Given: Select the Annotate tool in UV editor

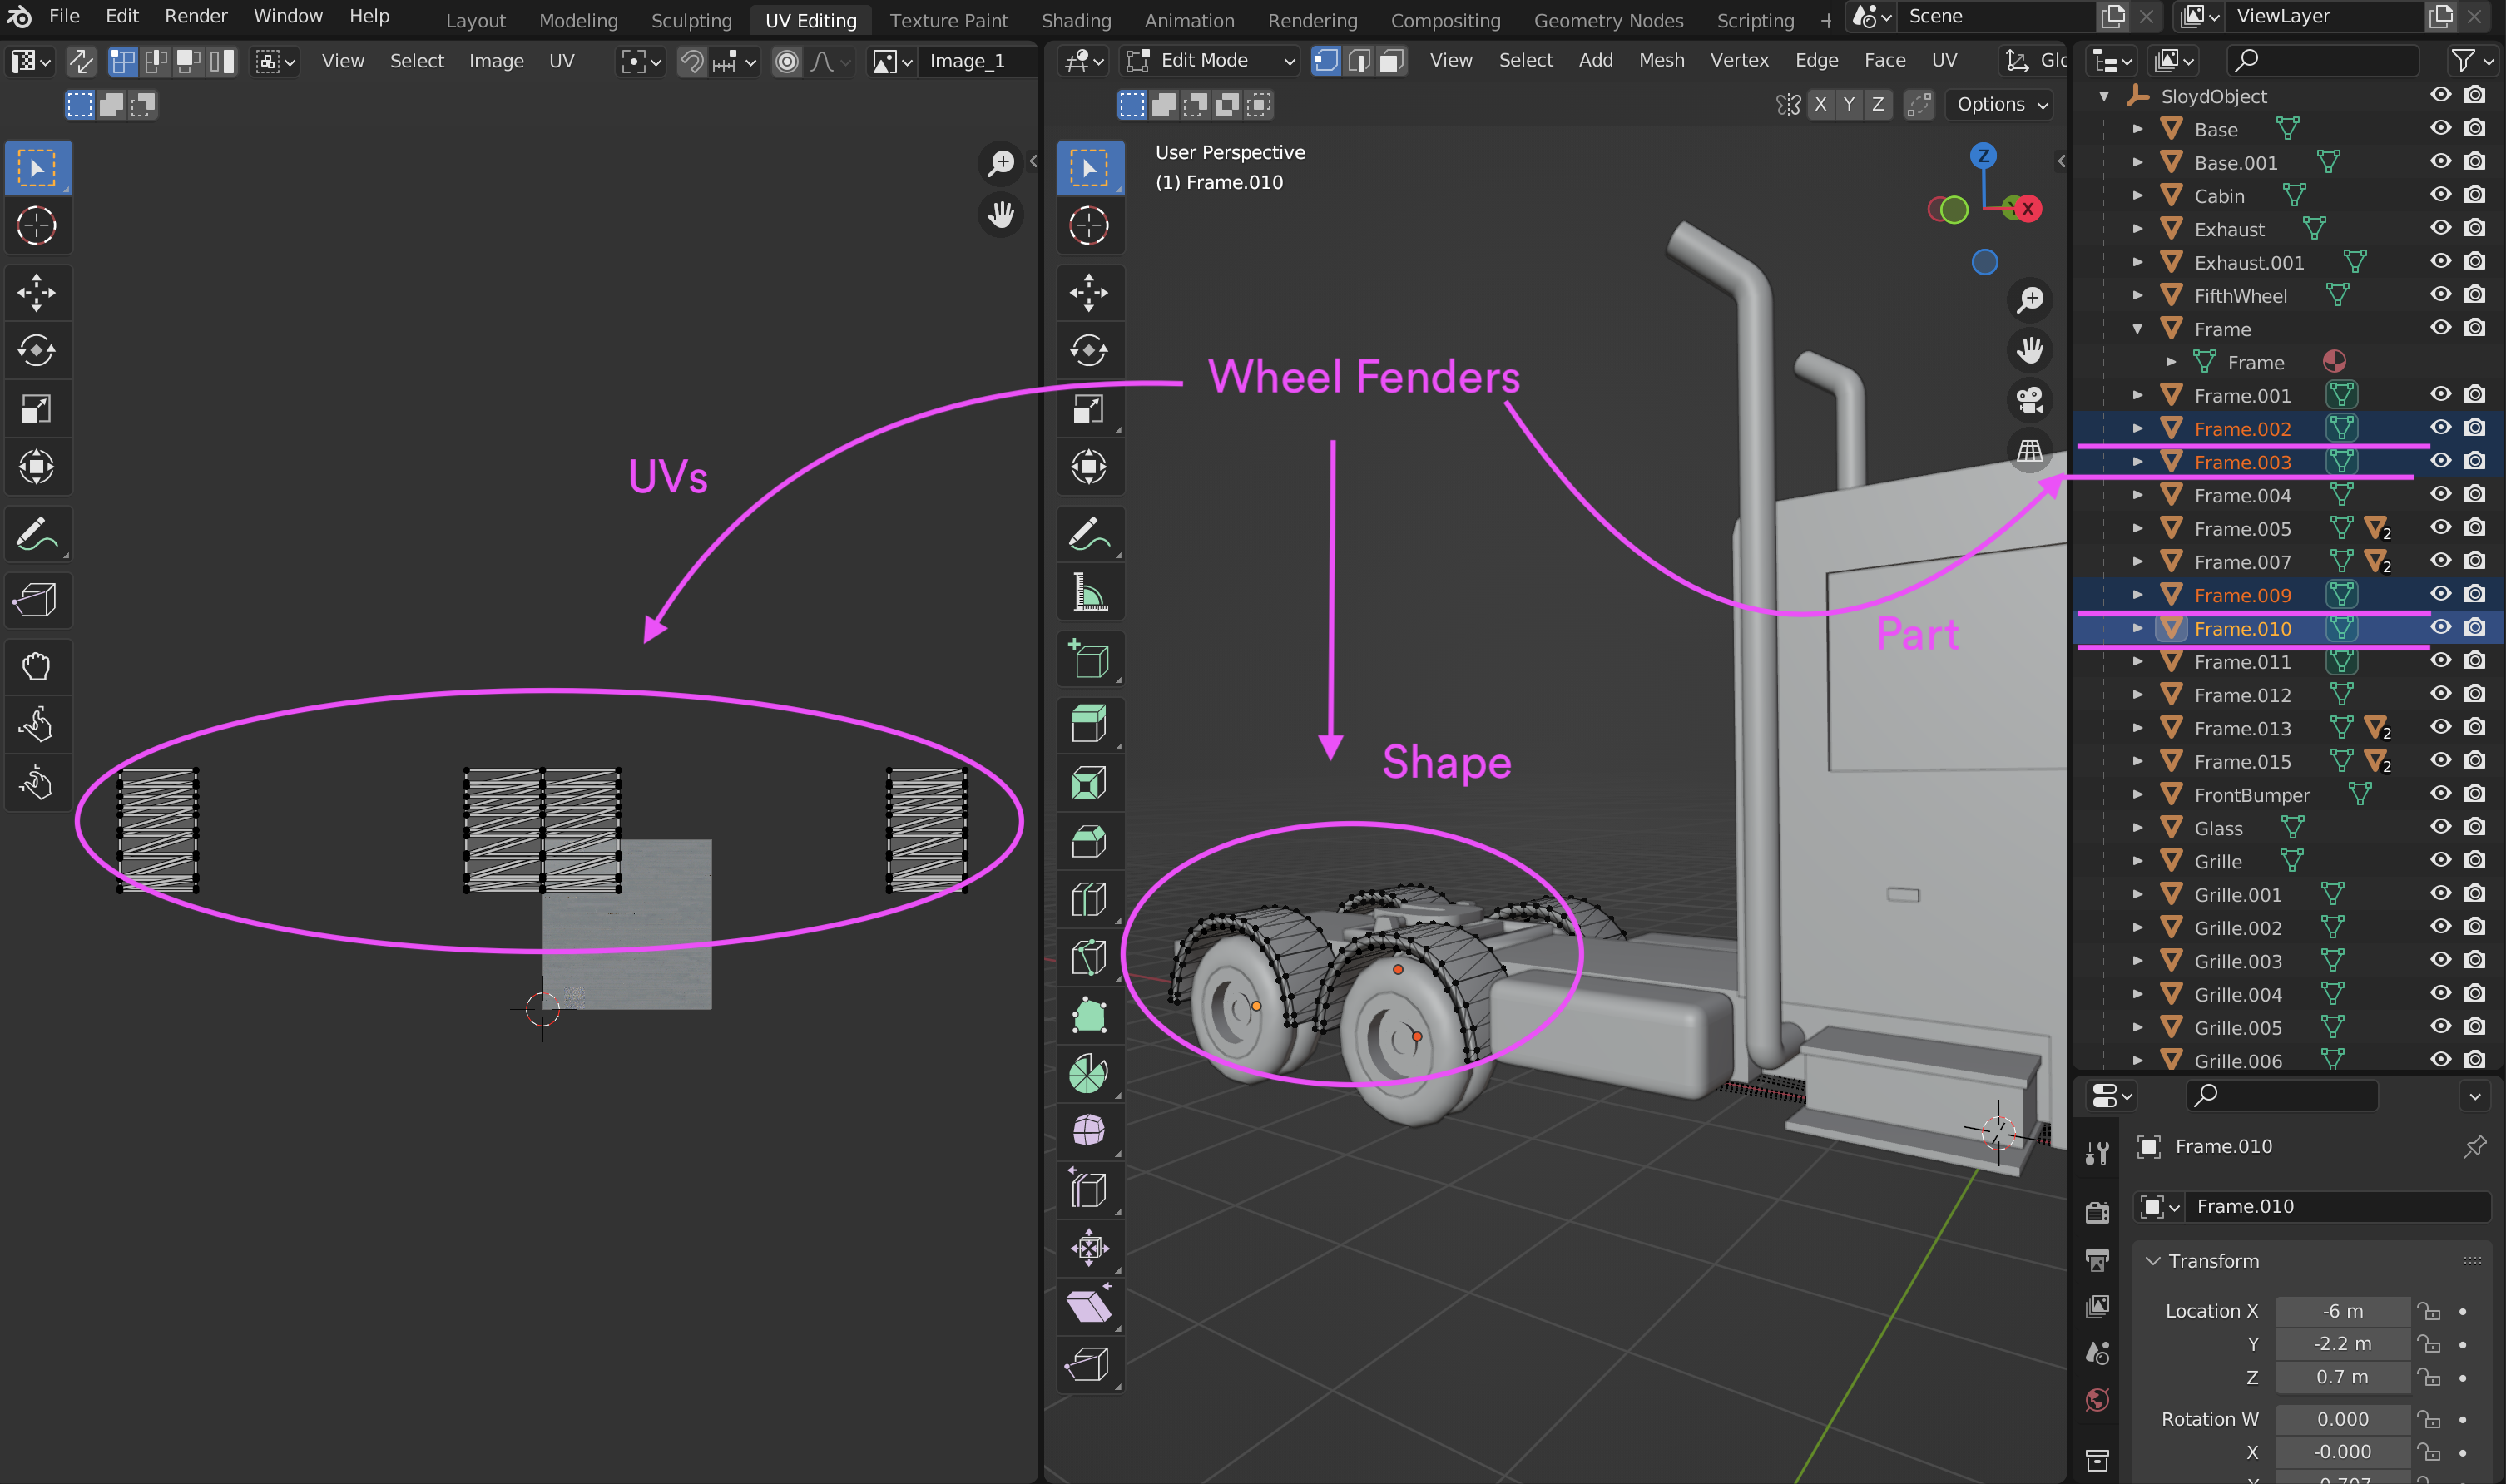Looking at the screenshot, I should click(x=36, y=534).
